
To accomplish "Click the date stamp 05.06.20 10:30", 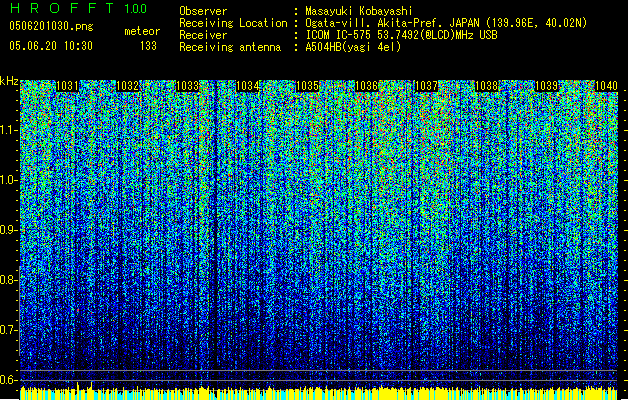I will 50,46.
